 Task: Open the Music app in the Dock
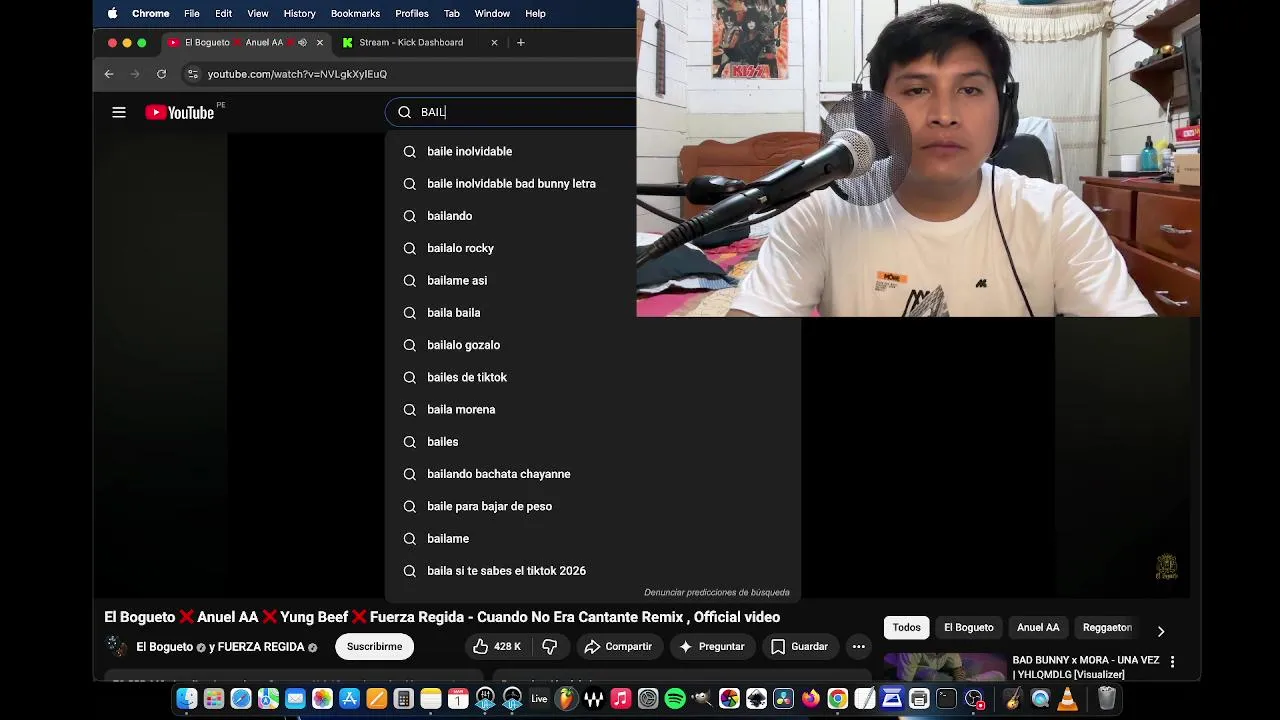point(621,699)
